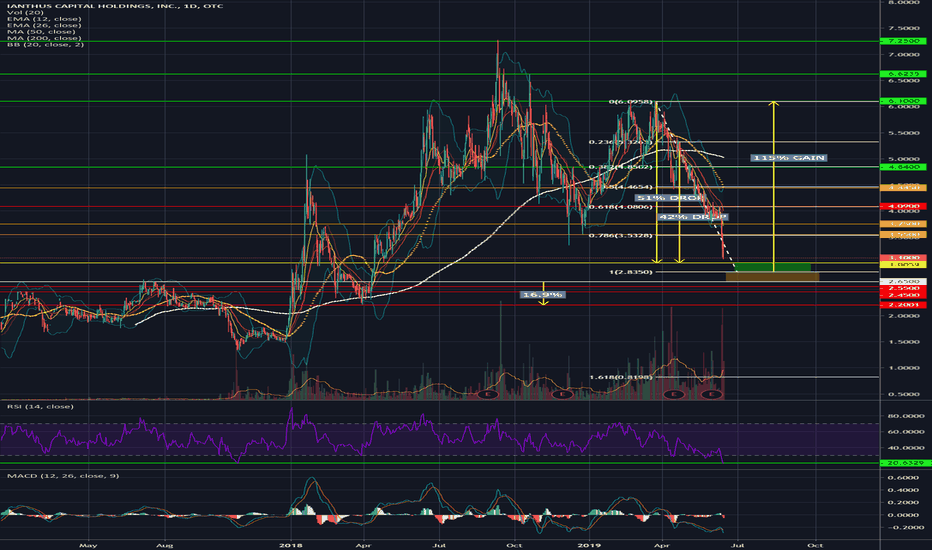932x550 pixels.
Task: Click the 1.5000 price scale value
Action: pos(904,342)
